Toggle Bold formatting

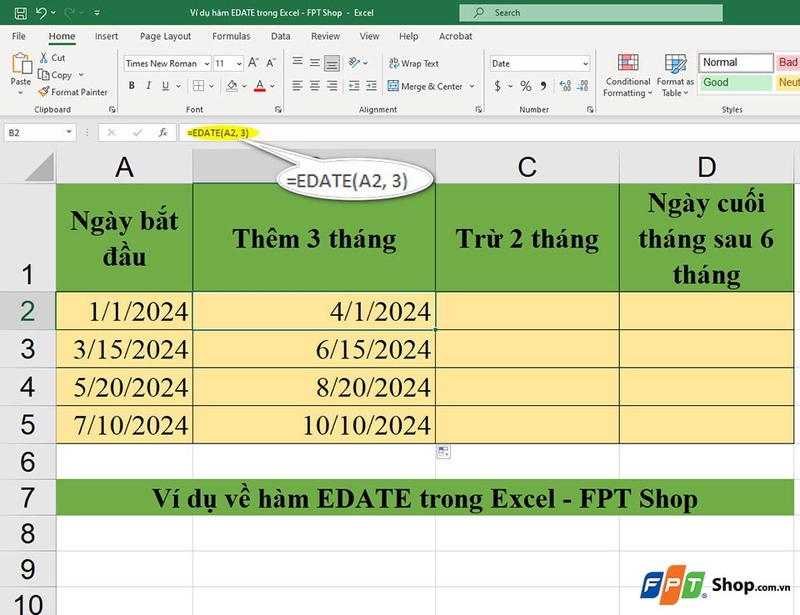click(x=132, y=86)
